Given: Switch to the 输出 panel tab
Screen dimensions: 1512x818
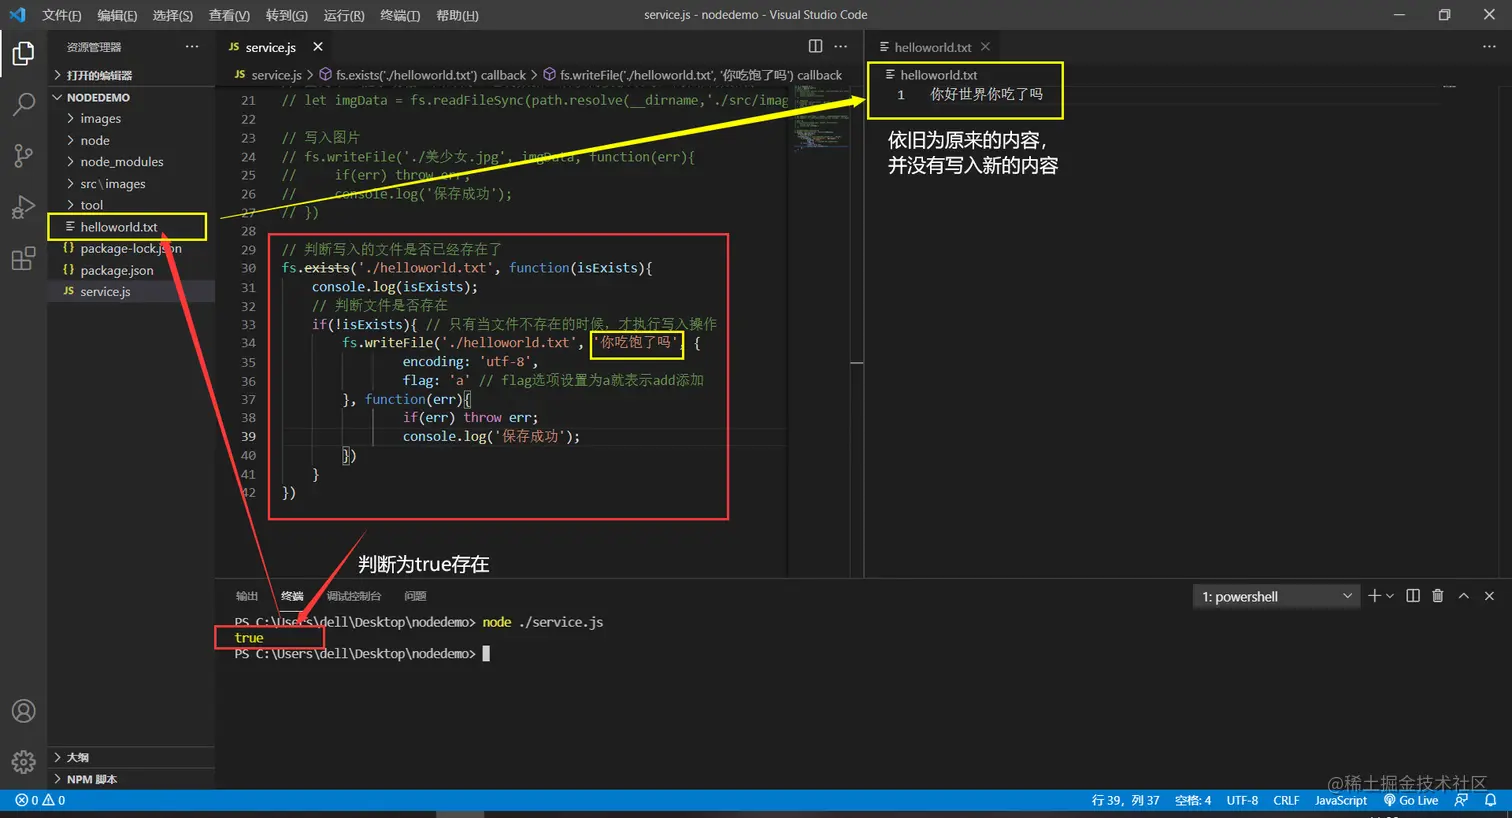Looking at the screenshot, I should tap(247, 596).
